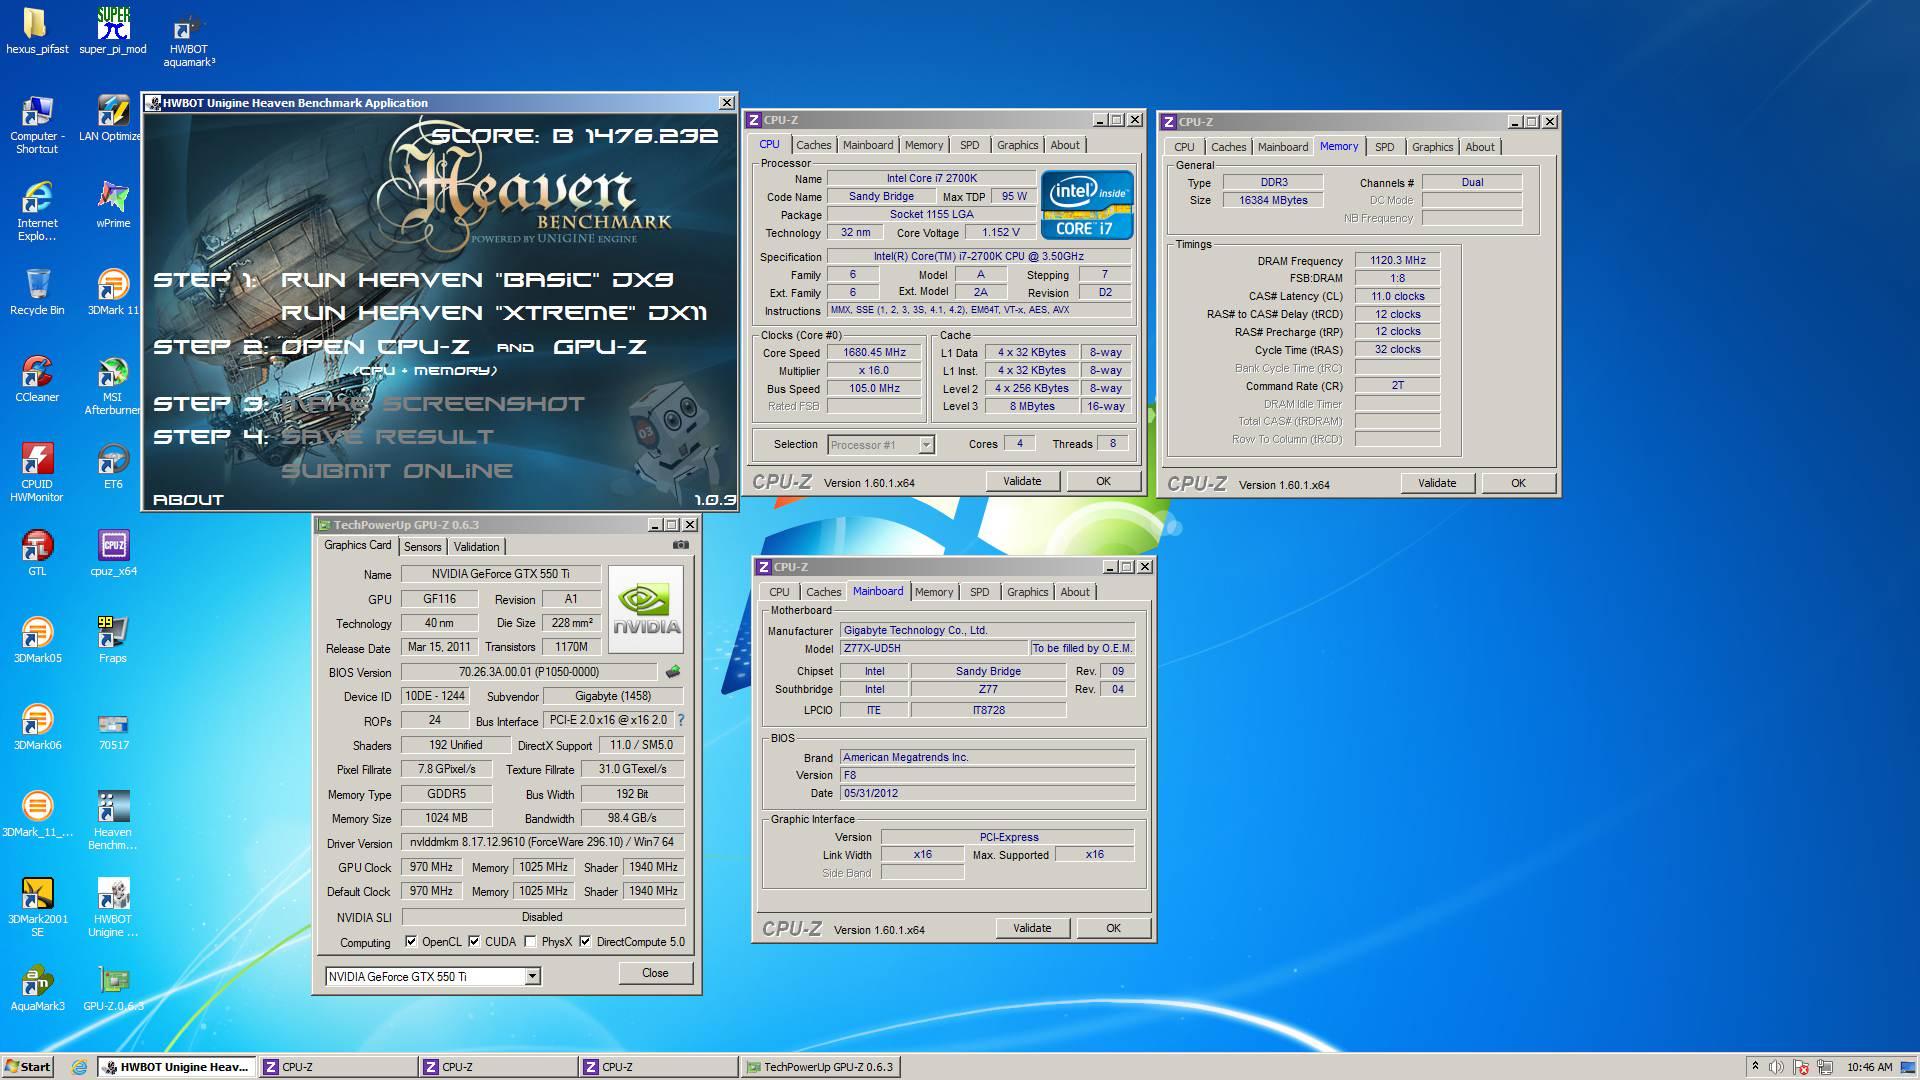Switch to Validation tab in GPU-Z
Viewport: 1920px width, 1080px height.
point(476,547)
